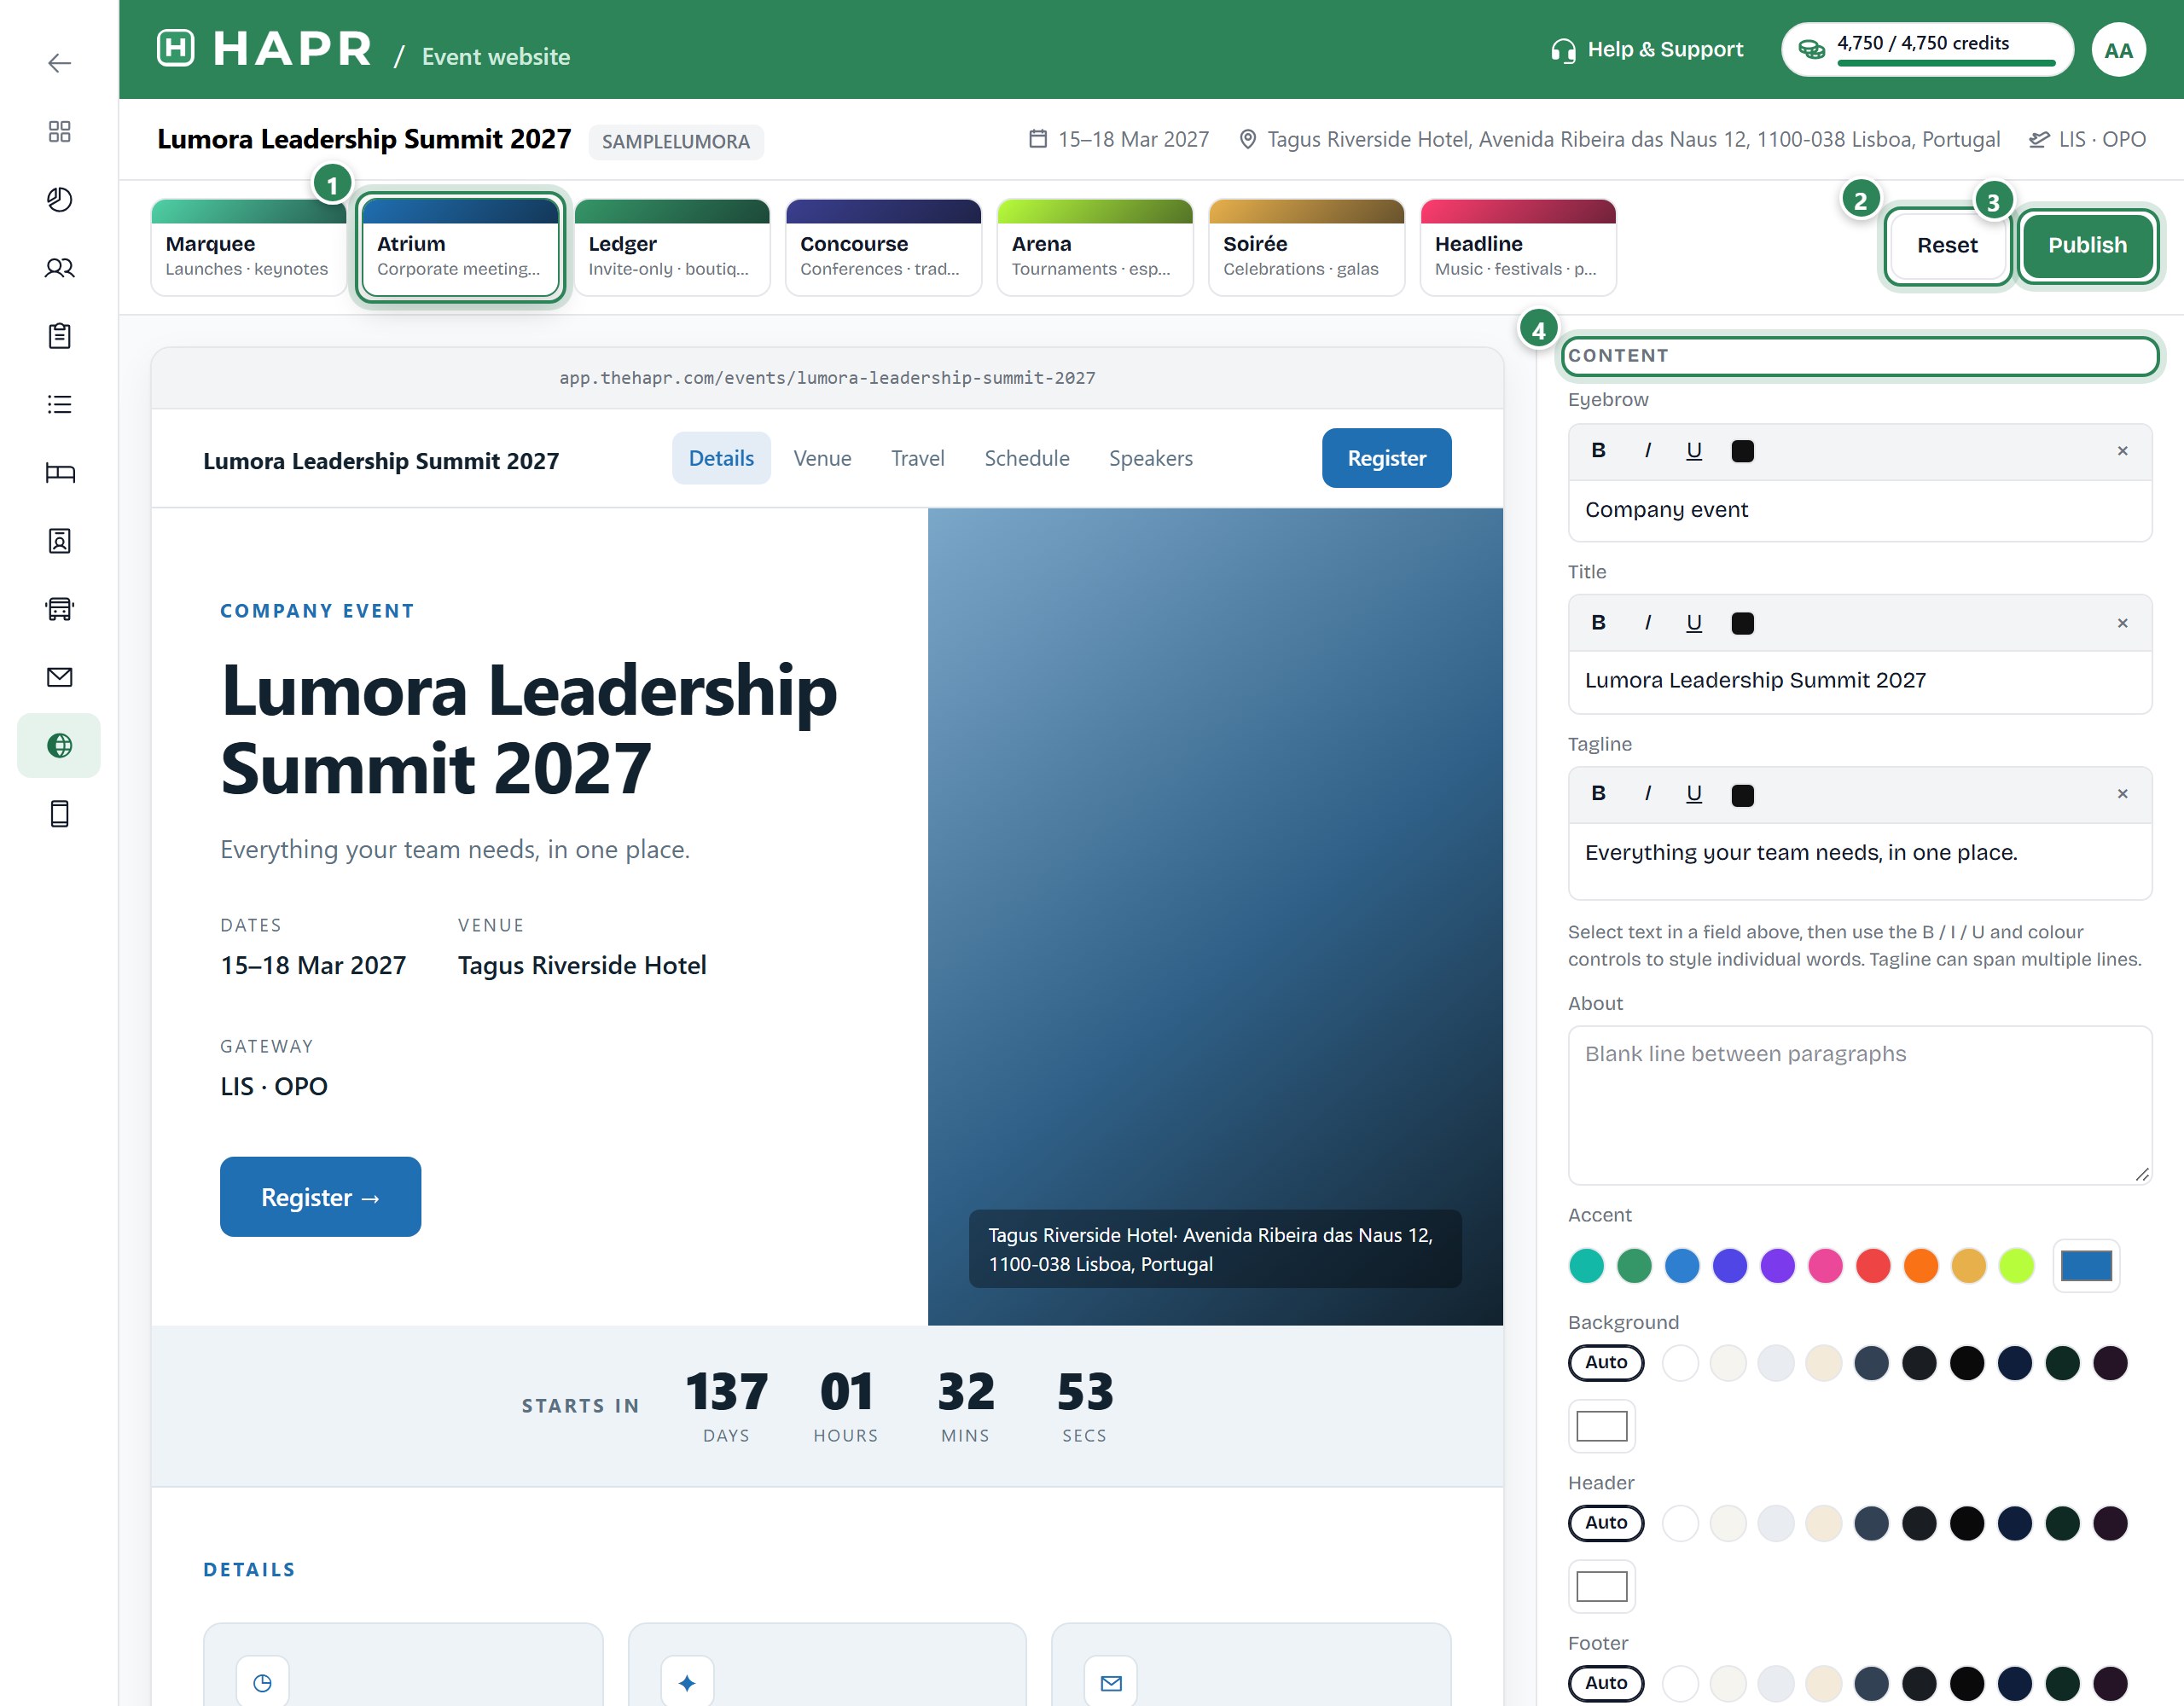This screenshot has width=2184, height=1706.
Task: Click the back arrow in sidebar
Action: pos(59,63)
